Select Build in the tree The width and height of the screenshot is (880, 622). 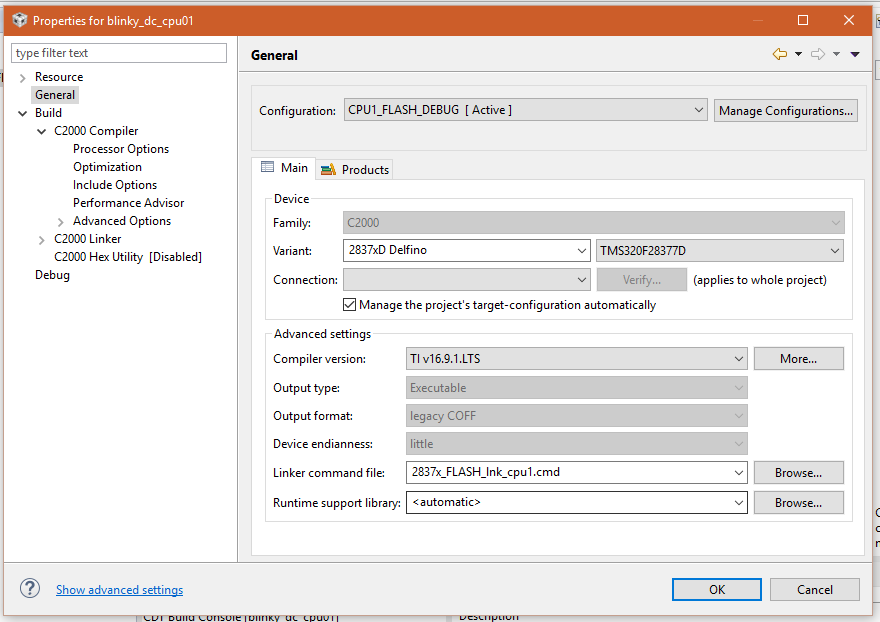[48, 113]
